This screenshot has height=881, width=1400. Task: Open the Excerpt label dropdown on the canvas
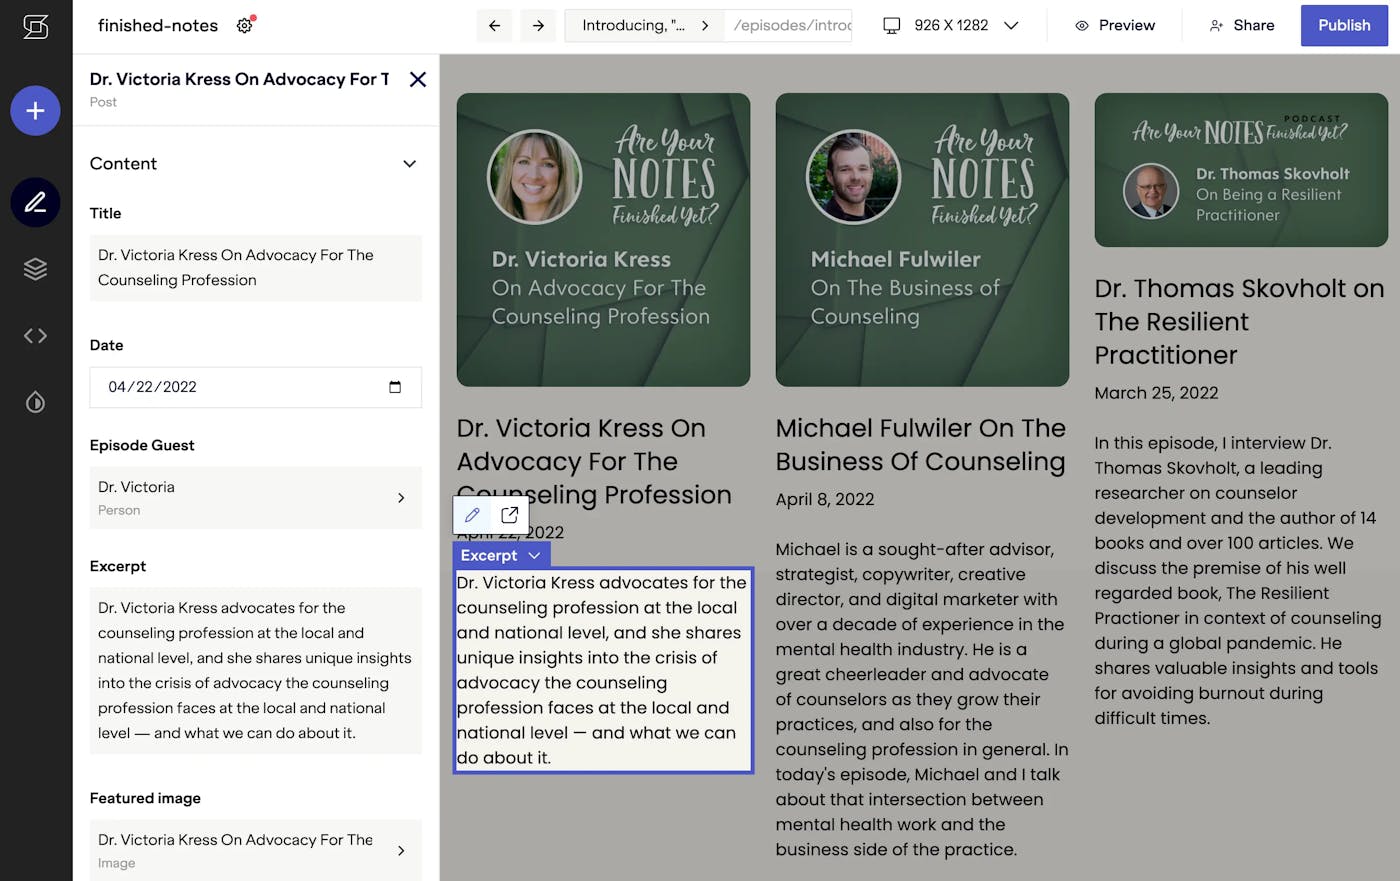pyautogui.click(x=534, y=554)
